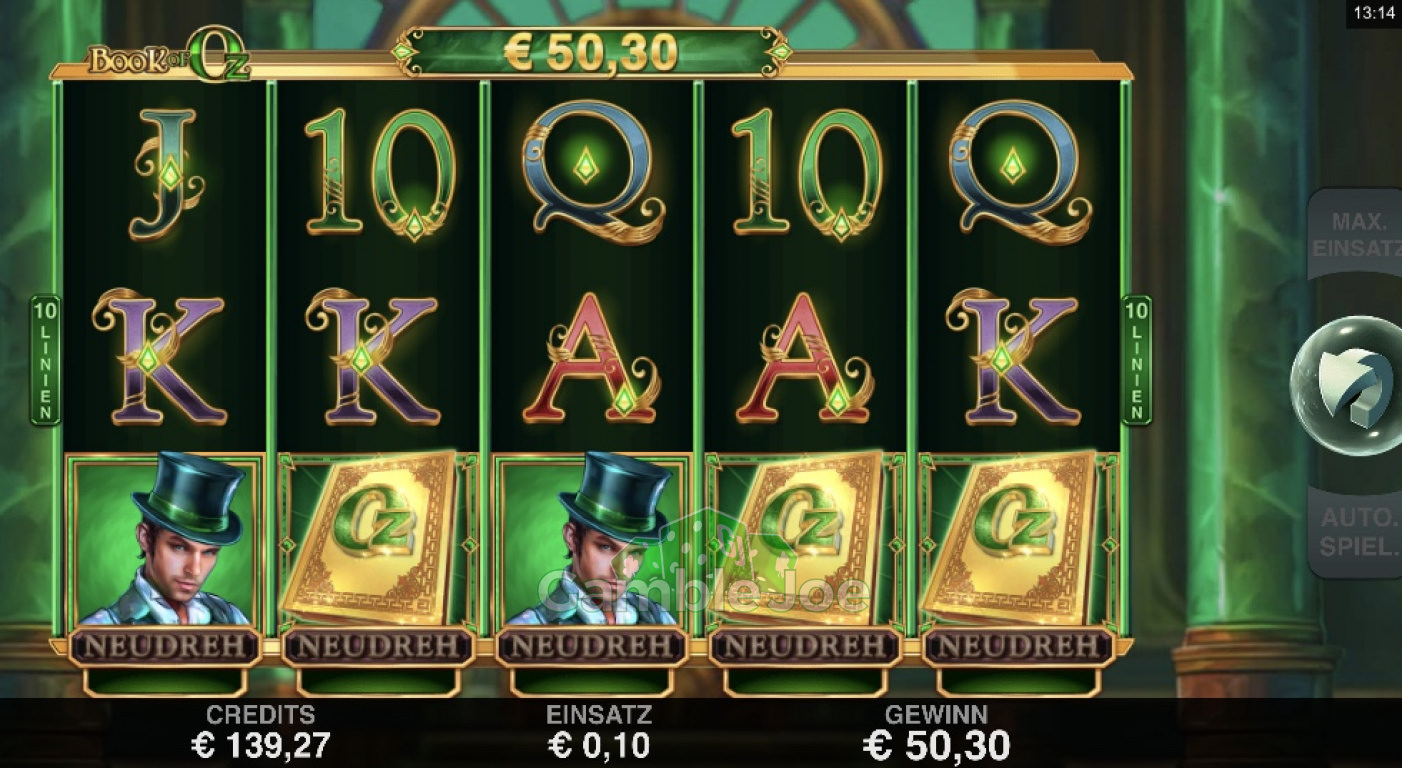Click Neudreh under the second reel
The image size is (1402, 768).
point(378,646)
